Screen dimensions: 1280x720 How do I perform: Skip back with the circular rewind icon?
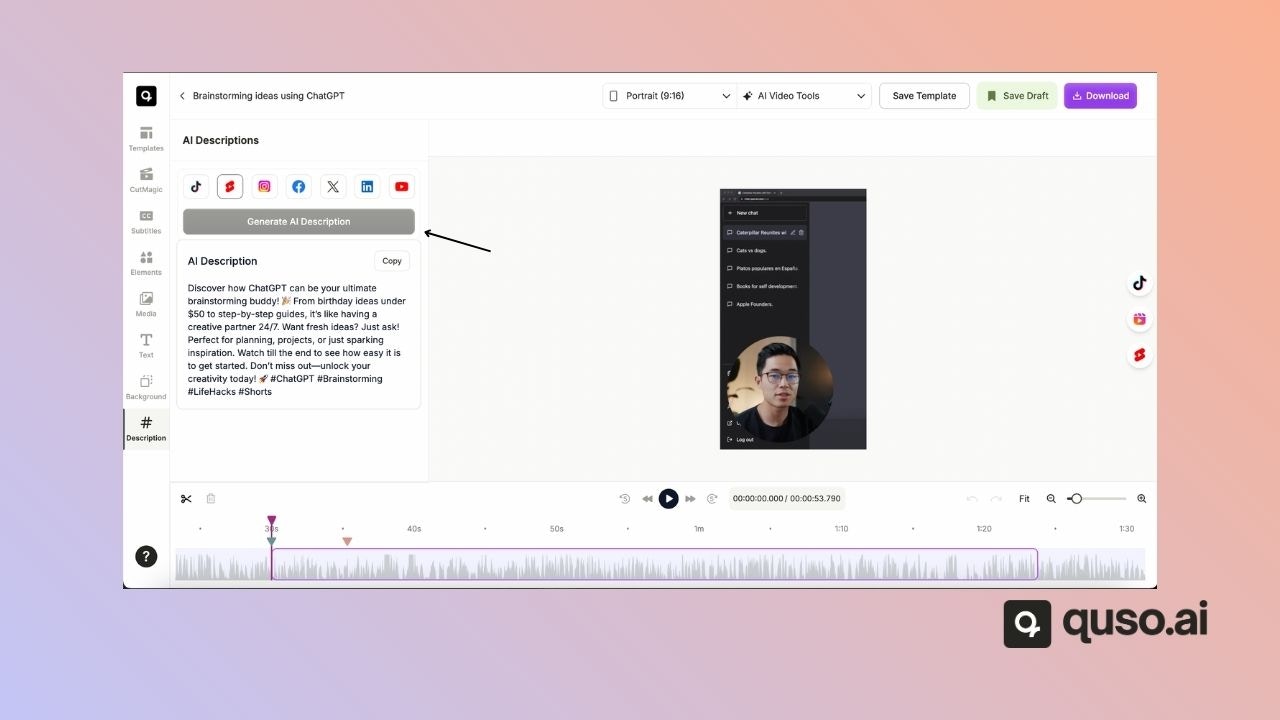pos(625,498)
